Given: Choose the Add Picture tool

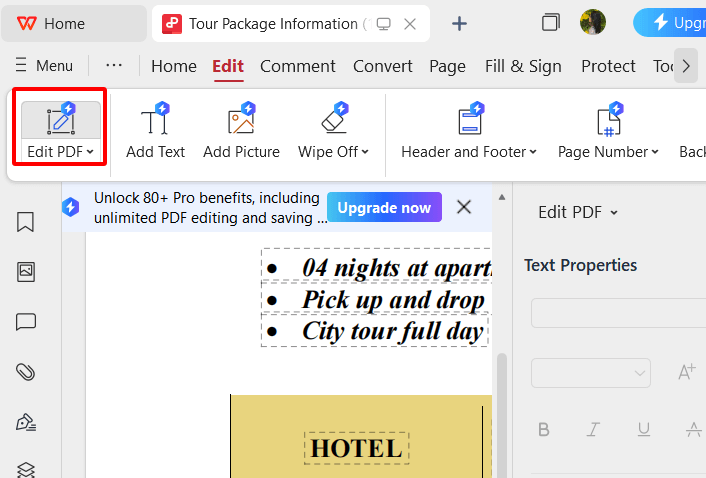Looking at the screenshot, I should tap(241, 132).
